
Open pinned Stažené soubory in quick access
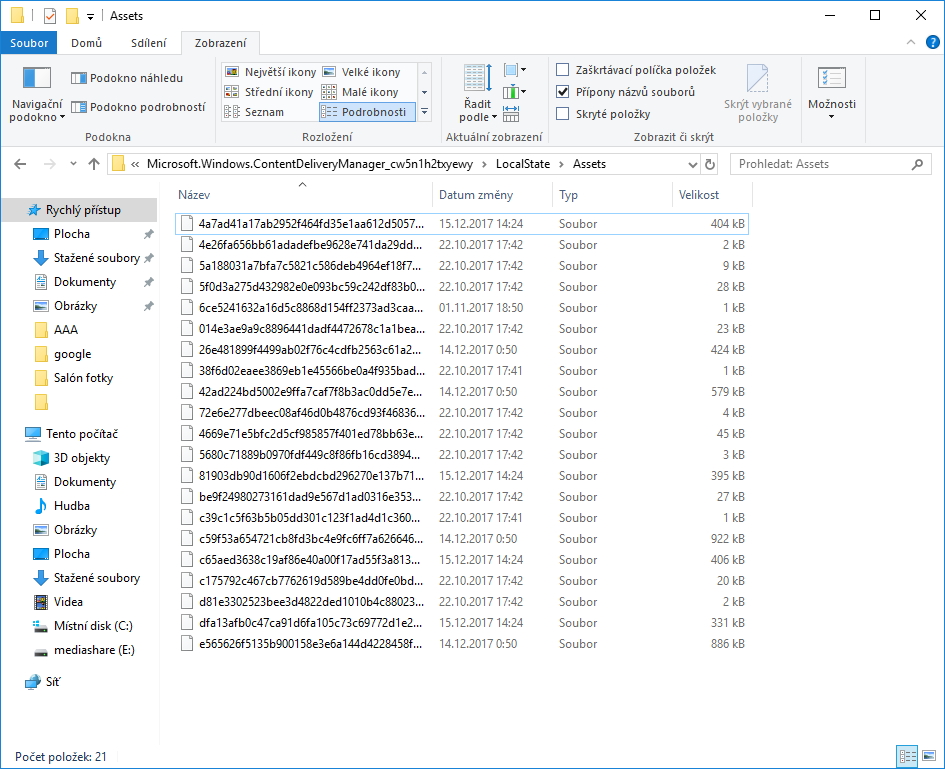point(96,258)
